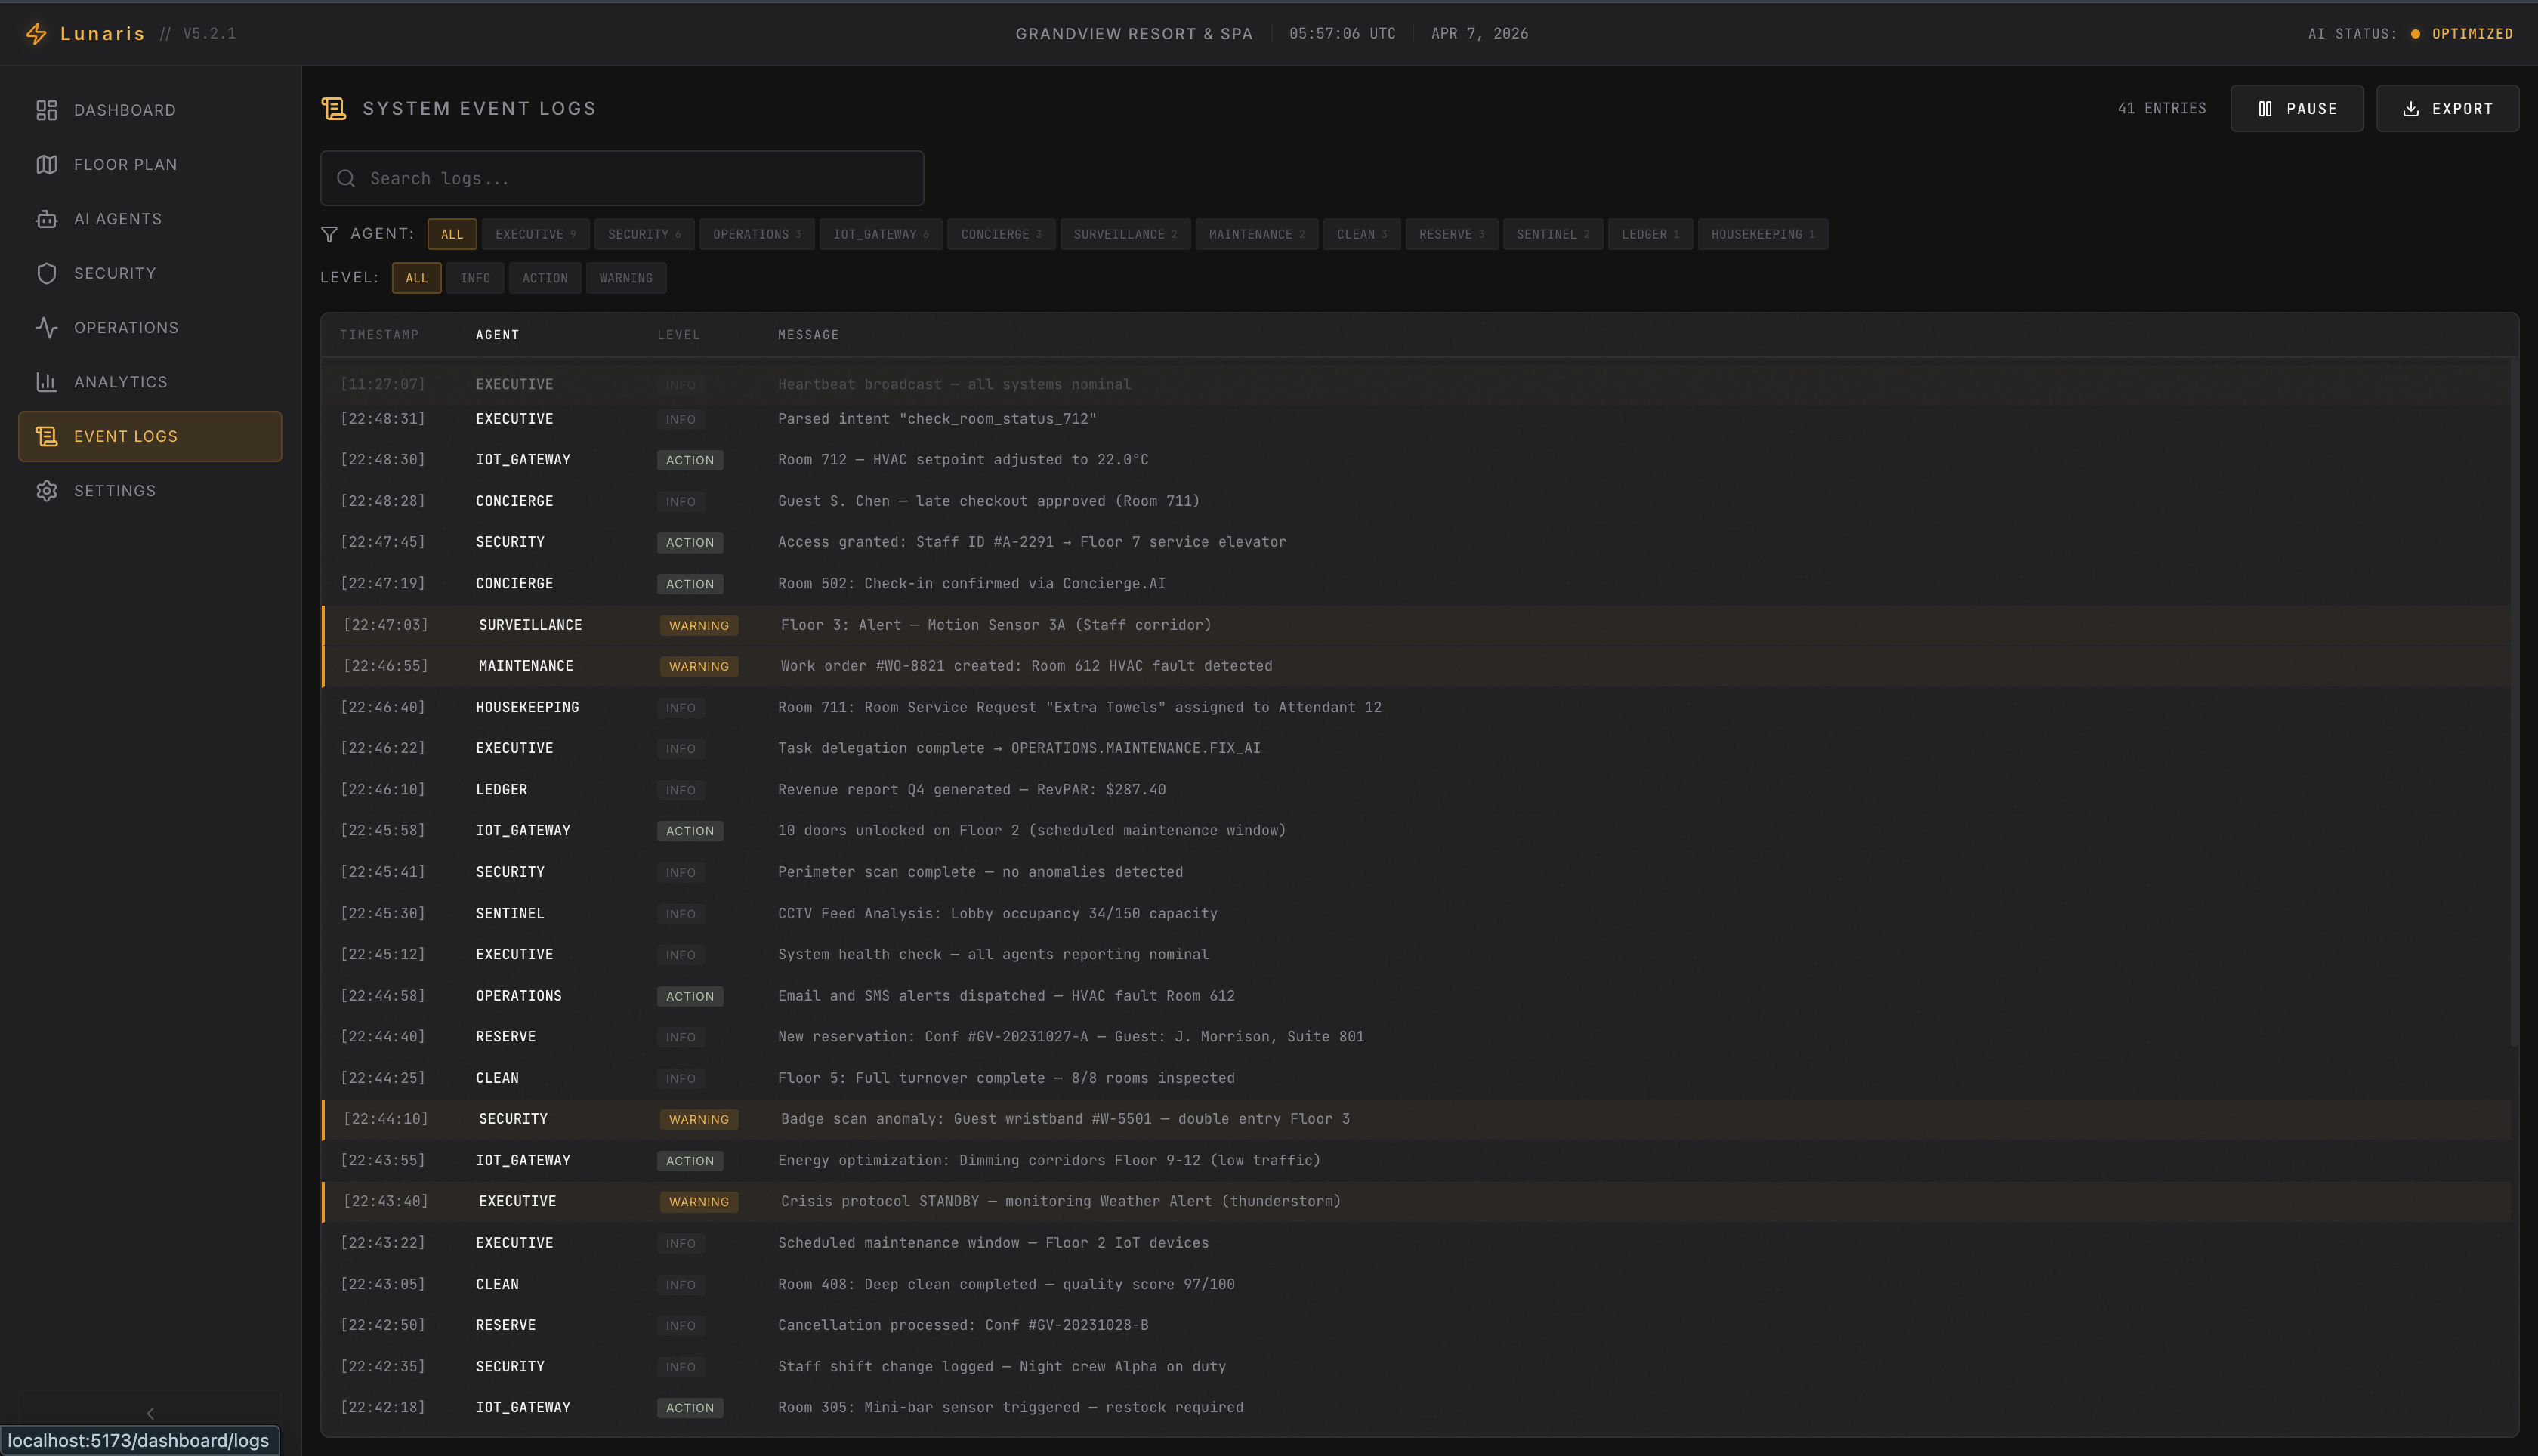Screen dimensions: 2538x1456
Task: Click the AI Agents robot icon
Action: tap(46, 219)
